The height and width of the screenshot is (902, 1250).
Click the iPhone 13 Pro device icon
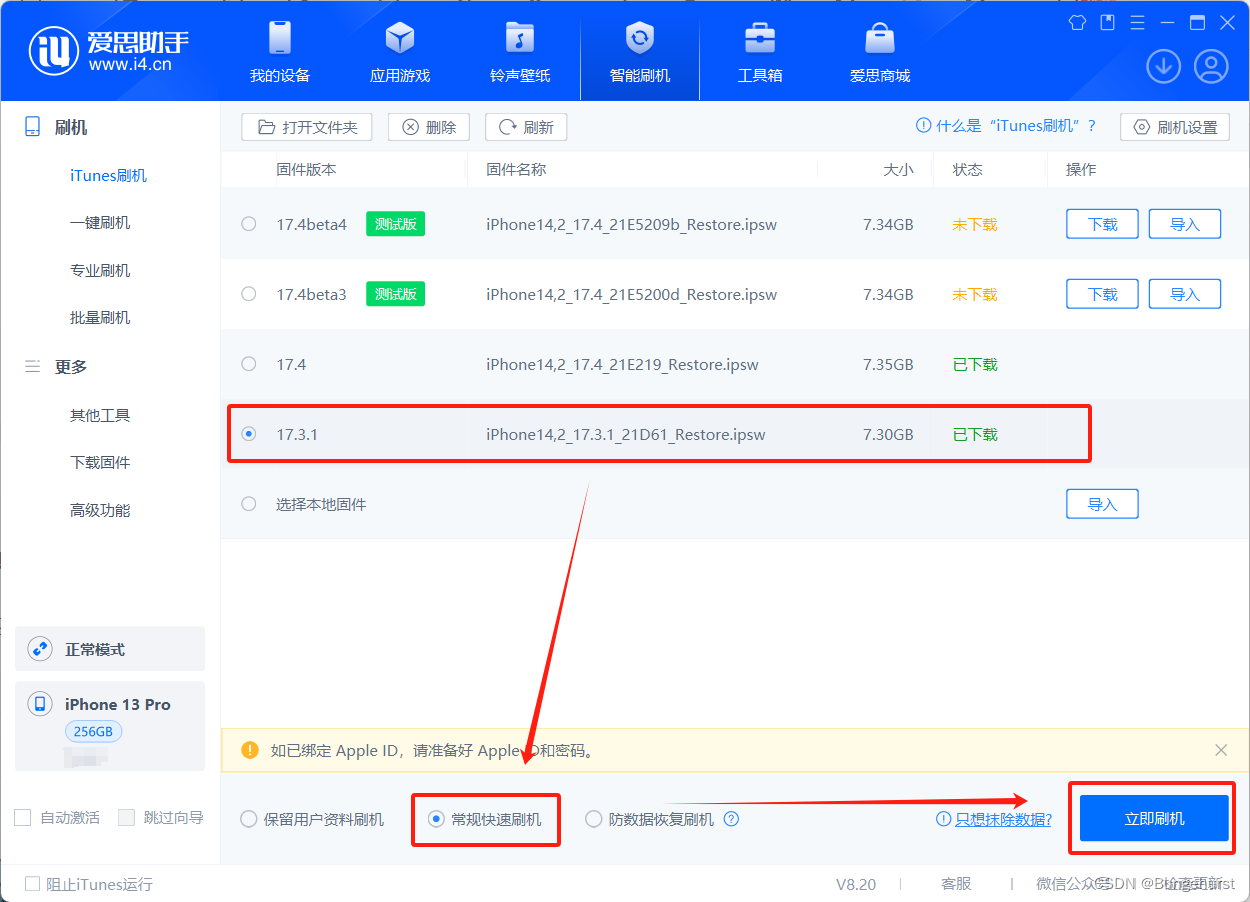coord(40,704)
